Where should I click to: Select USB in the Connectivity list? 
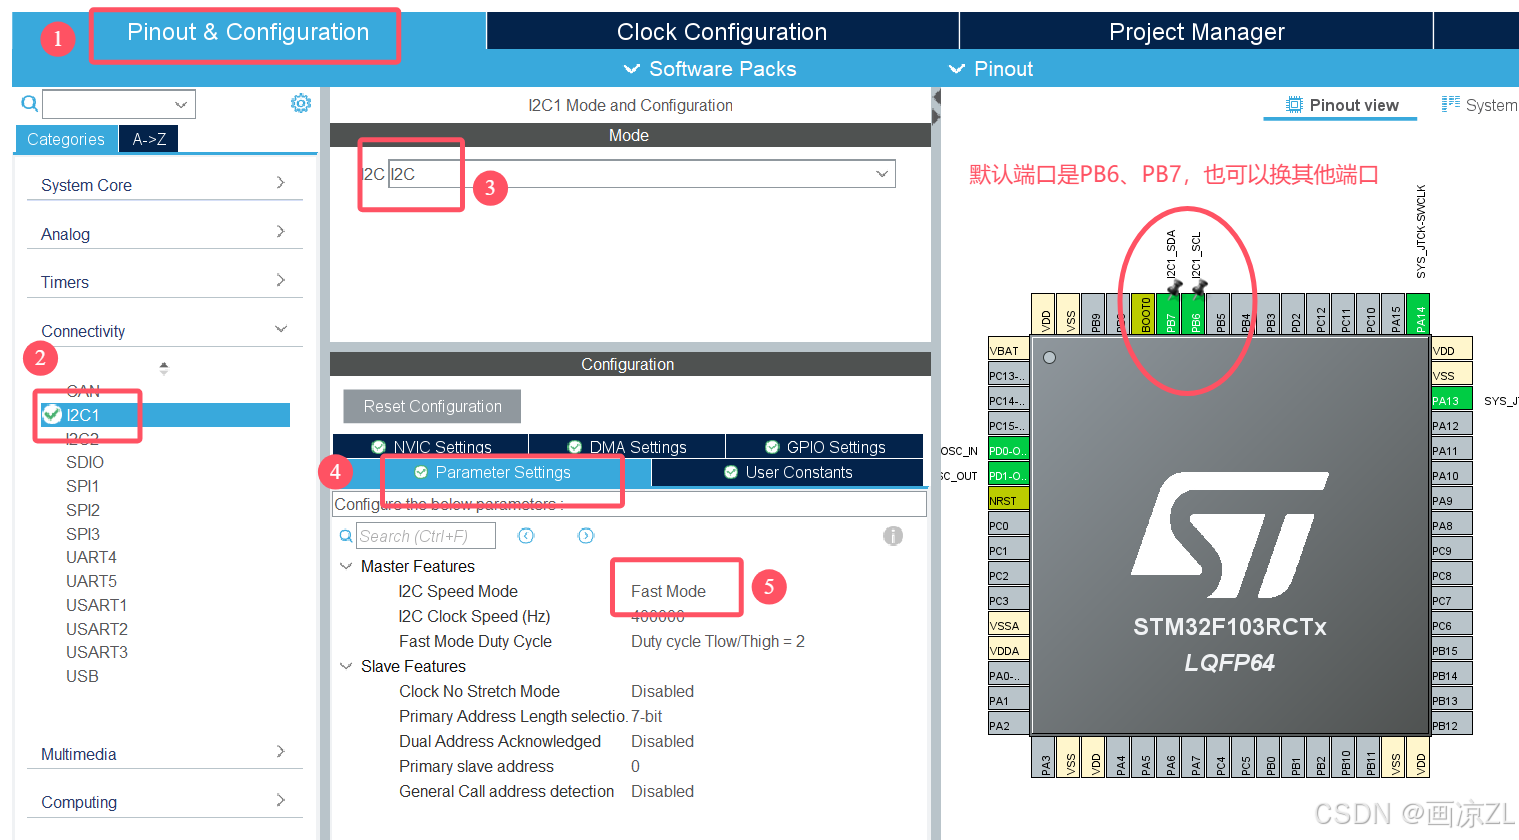82,676
